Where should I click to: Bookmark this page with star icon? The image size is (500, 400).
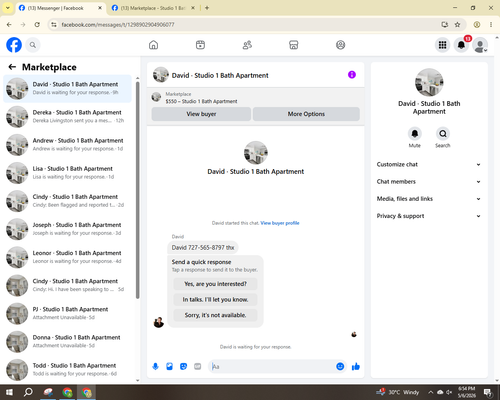click(x=457, y=25)
